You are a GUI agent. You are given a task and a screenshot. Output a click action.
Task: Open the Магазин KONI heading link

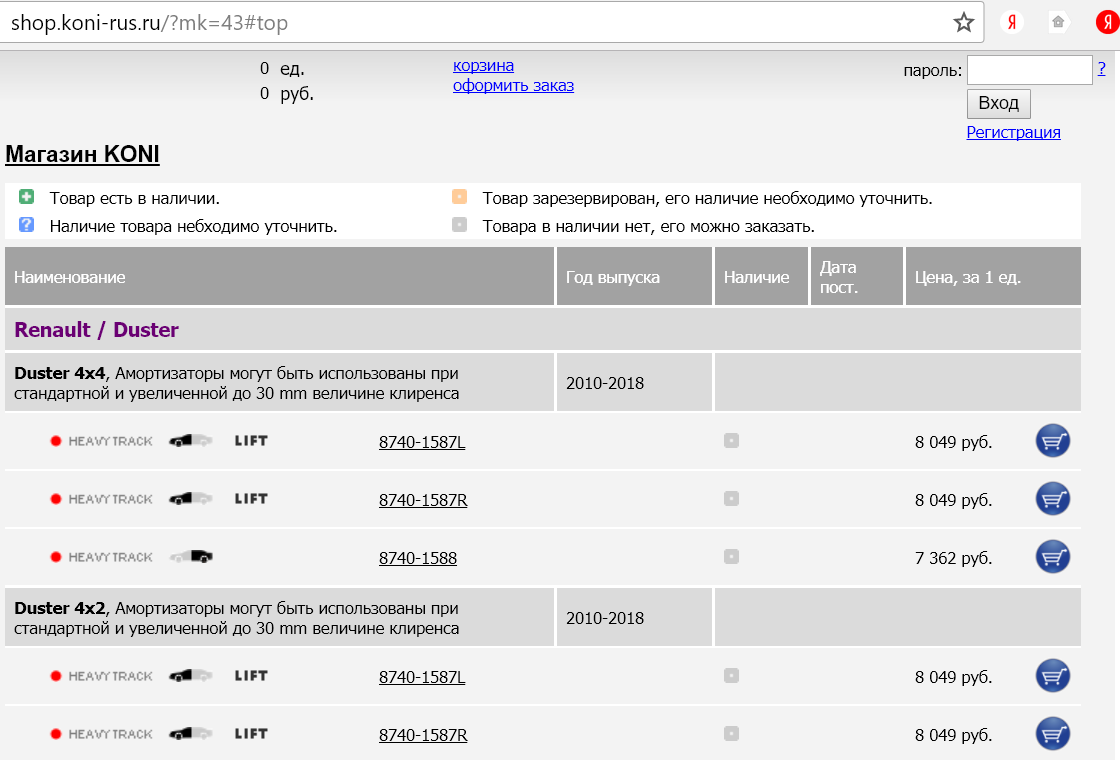[x=82, y=154]
